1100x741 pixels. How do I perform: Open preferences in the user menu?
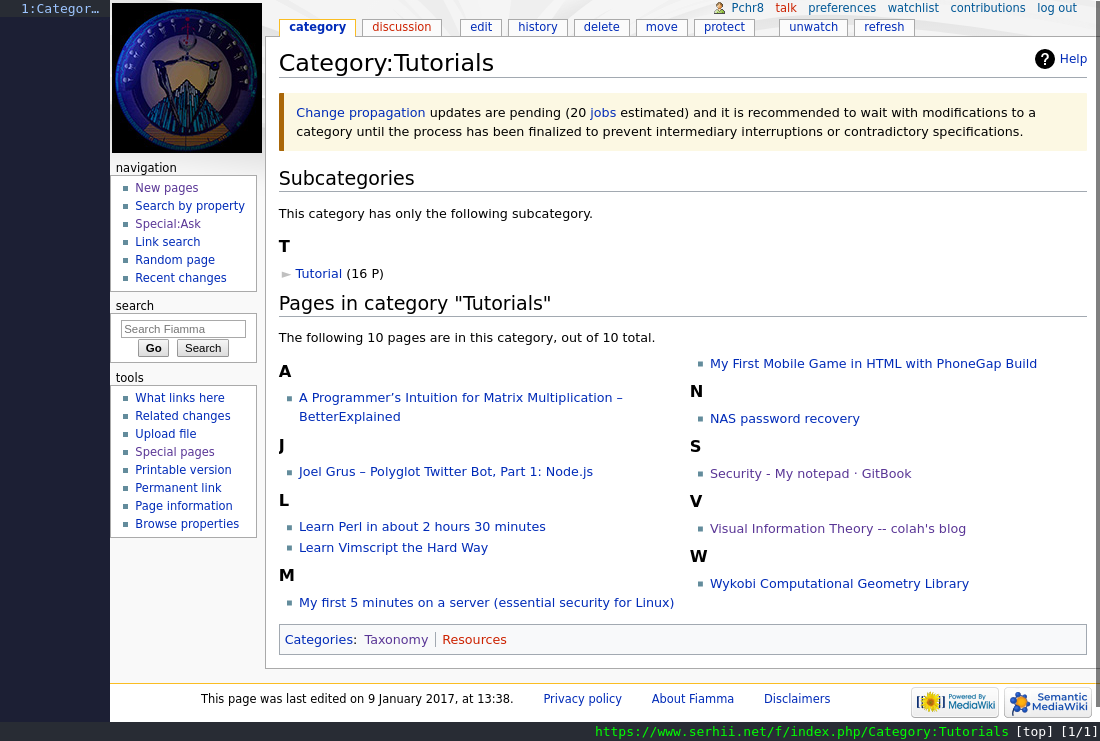842,8
